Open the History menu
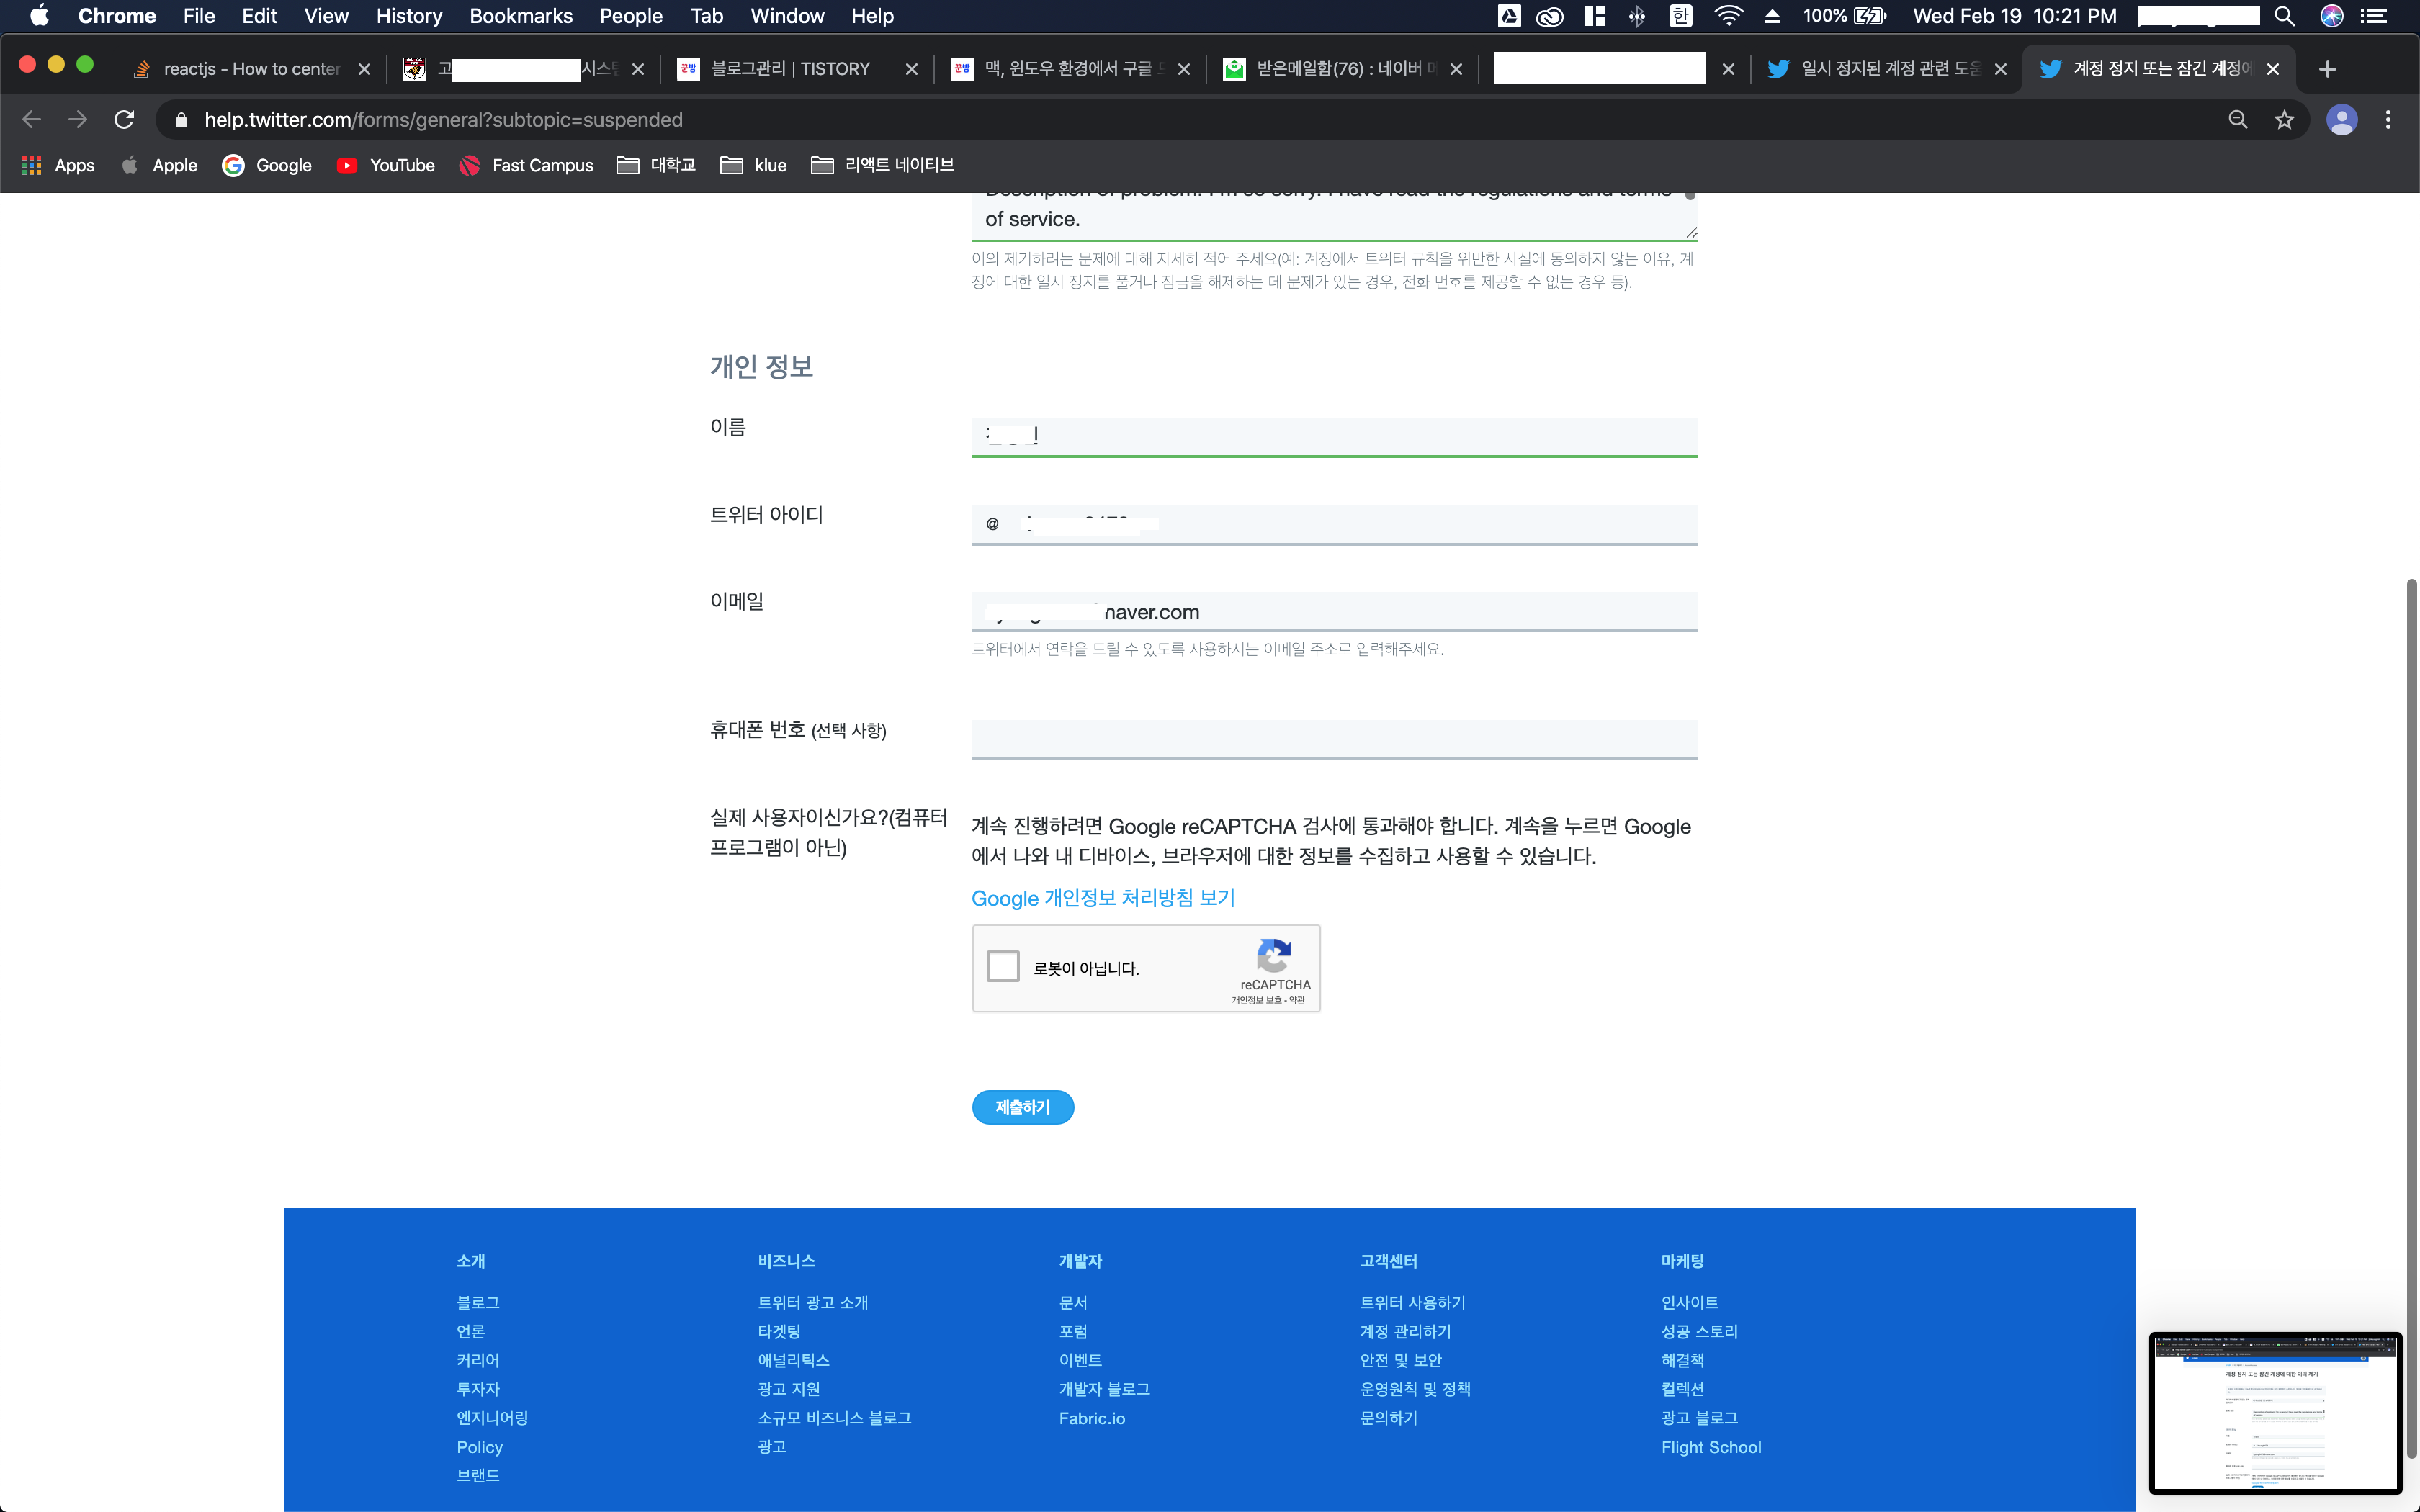The width and height of the screenshot is (2420, 1512). (408, 16)
